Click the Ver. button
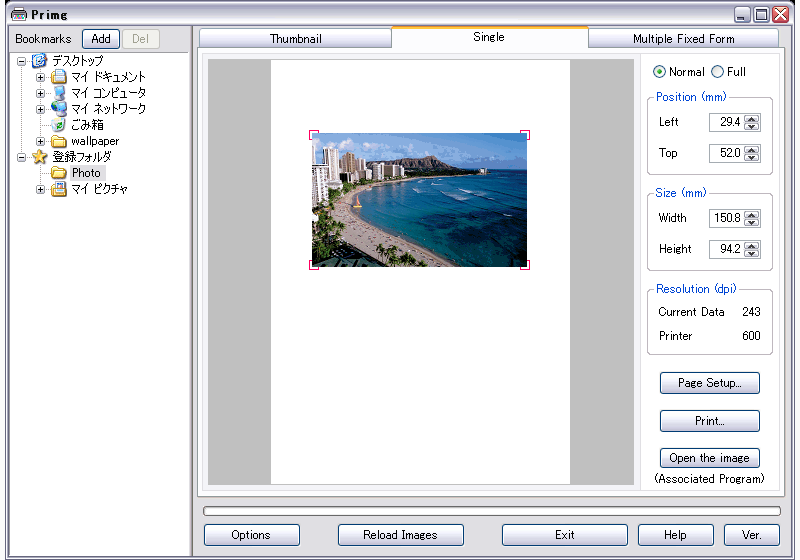The width and height of the screenshot is (800, 560). click(x=752, y=535)
